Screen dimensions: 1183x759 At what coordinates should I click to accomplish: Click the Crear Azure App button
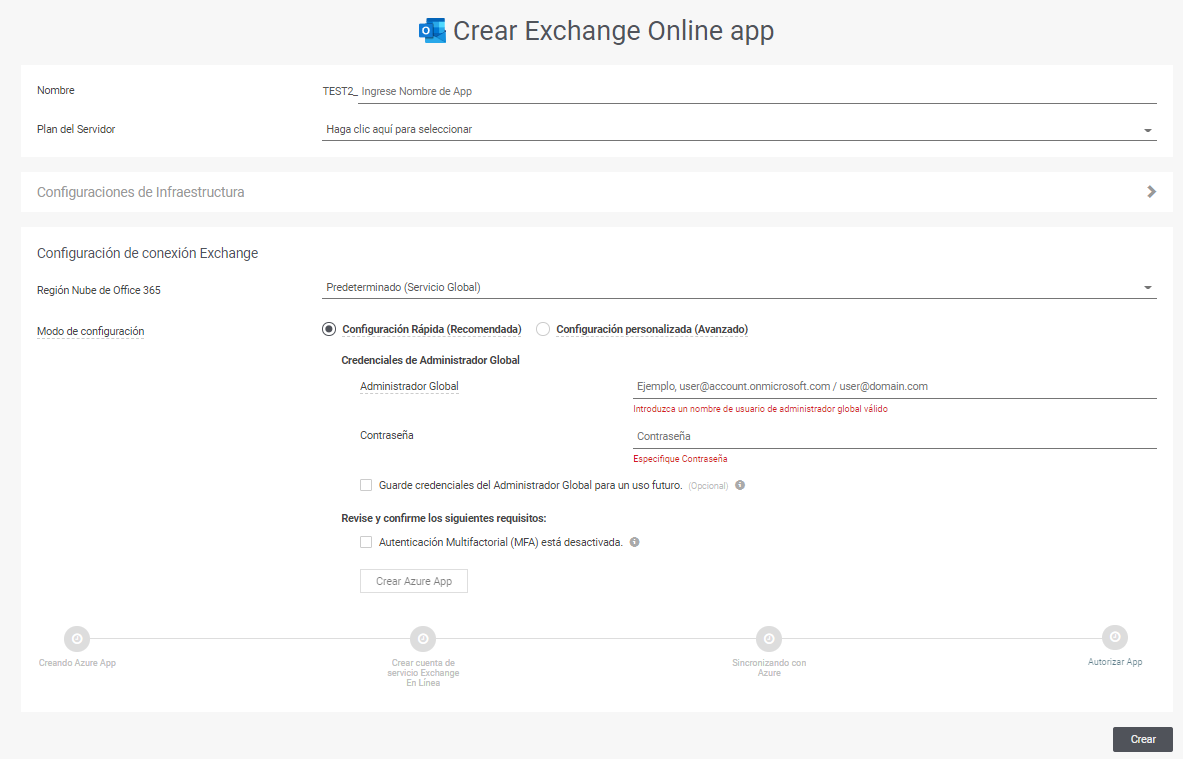click(x=413, y=581)
